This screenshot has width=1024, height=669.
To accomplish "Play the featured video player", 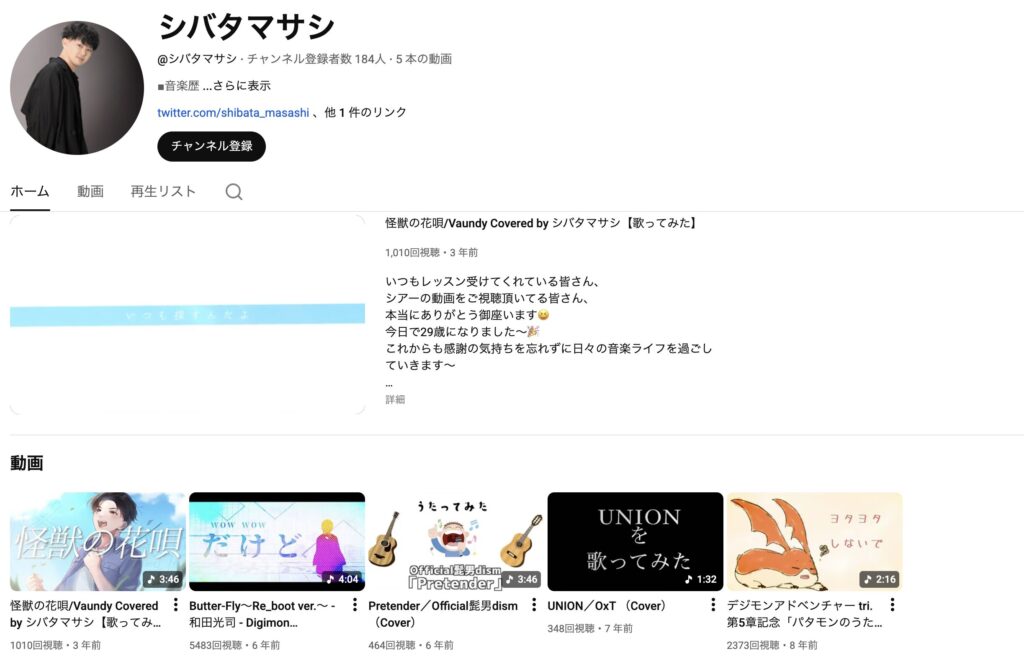I will (x=187, y=314).
